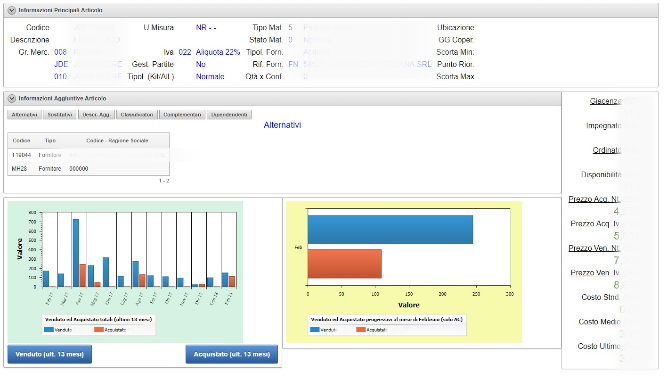Screen dimensions: 664x389
Task: Click the orange Acquistato legend swatch in the yellow chart
Action: pyautogui.click(x=361, y=329)
